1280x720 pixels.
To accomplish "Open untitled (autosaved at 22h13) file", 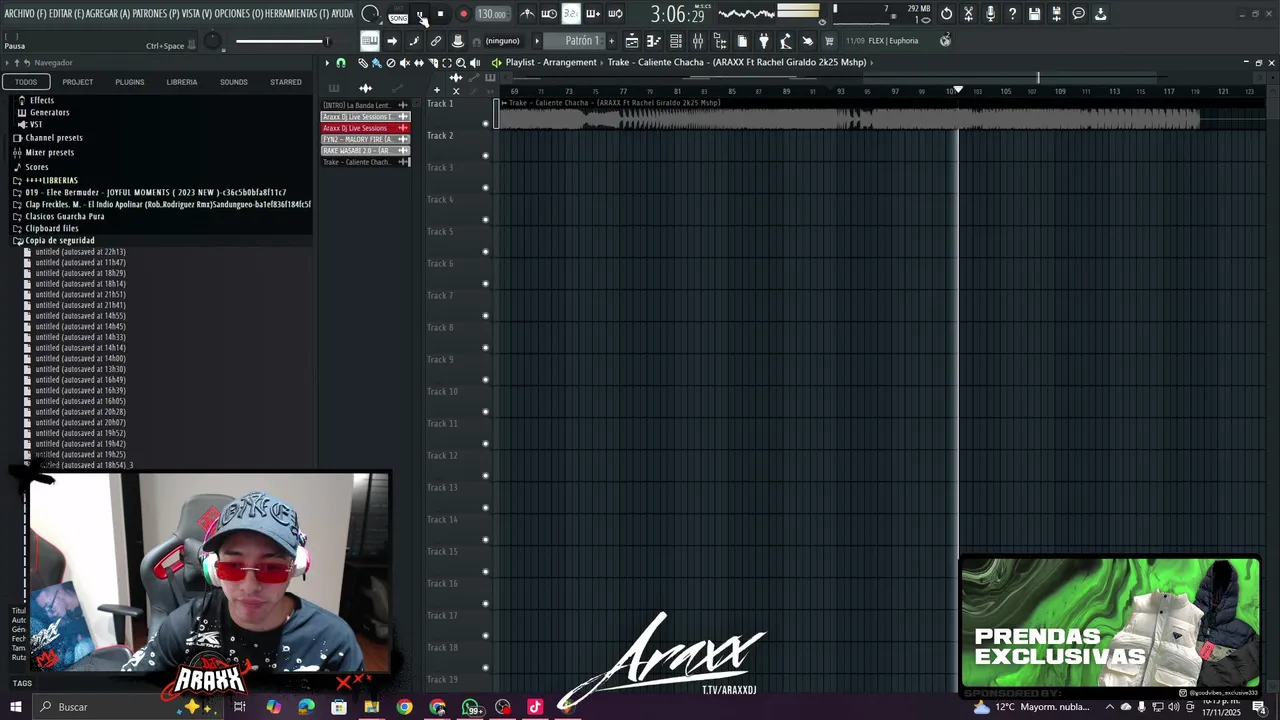I will click(x=80, y=251).
